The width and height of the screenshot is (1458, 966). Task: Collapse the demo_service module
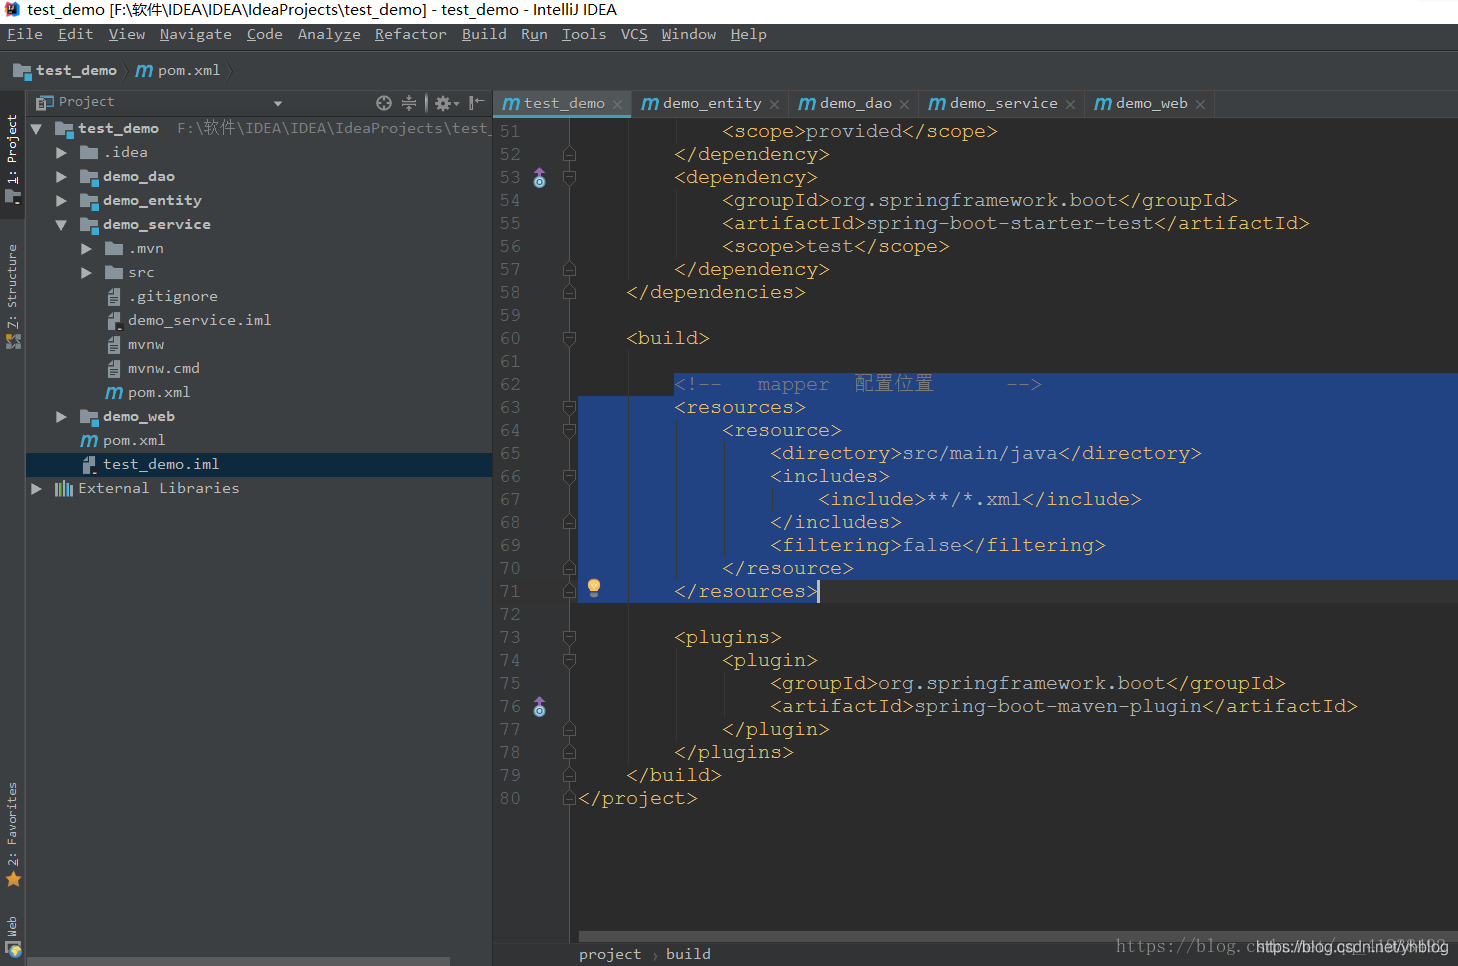pyautogui.click(x=62, y=225)
